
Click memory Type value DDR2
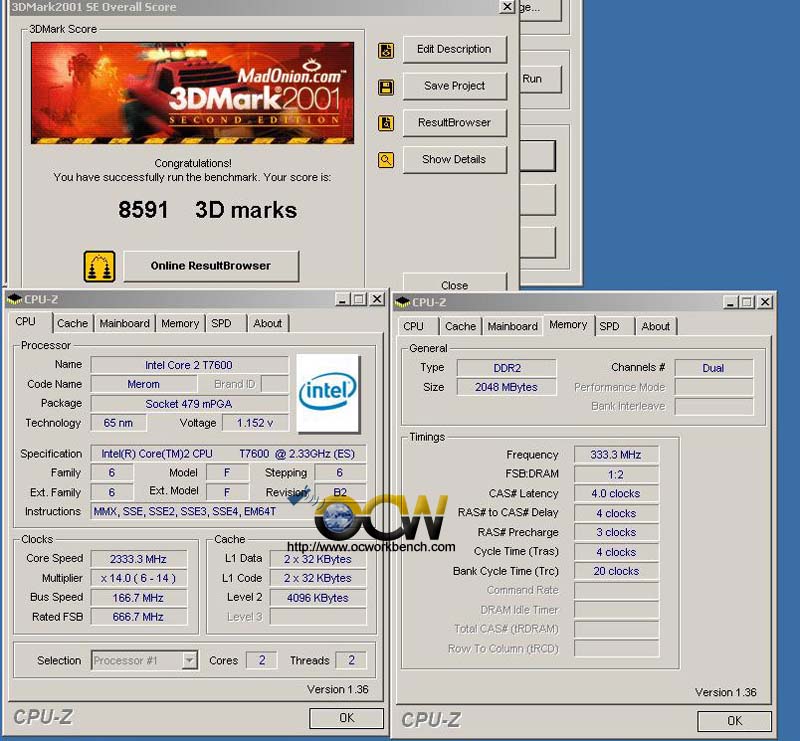[507, 368]
